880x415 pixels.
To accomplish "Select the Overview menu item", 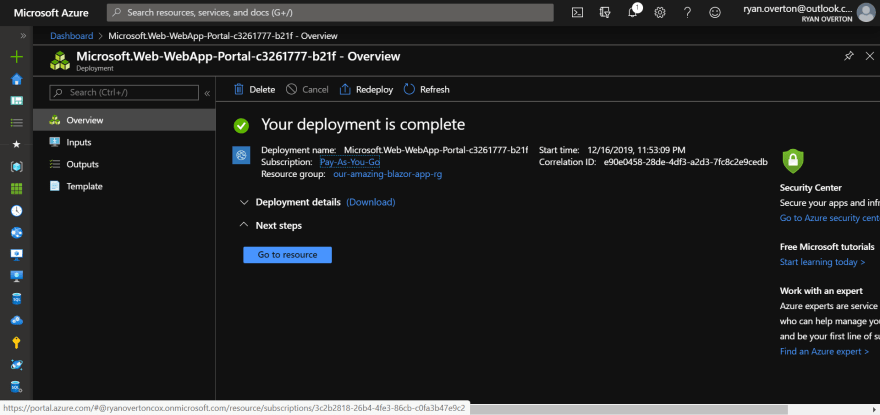I will tap(124, 120).
